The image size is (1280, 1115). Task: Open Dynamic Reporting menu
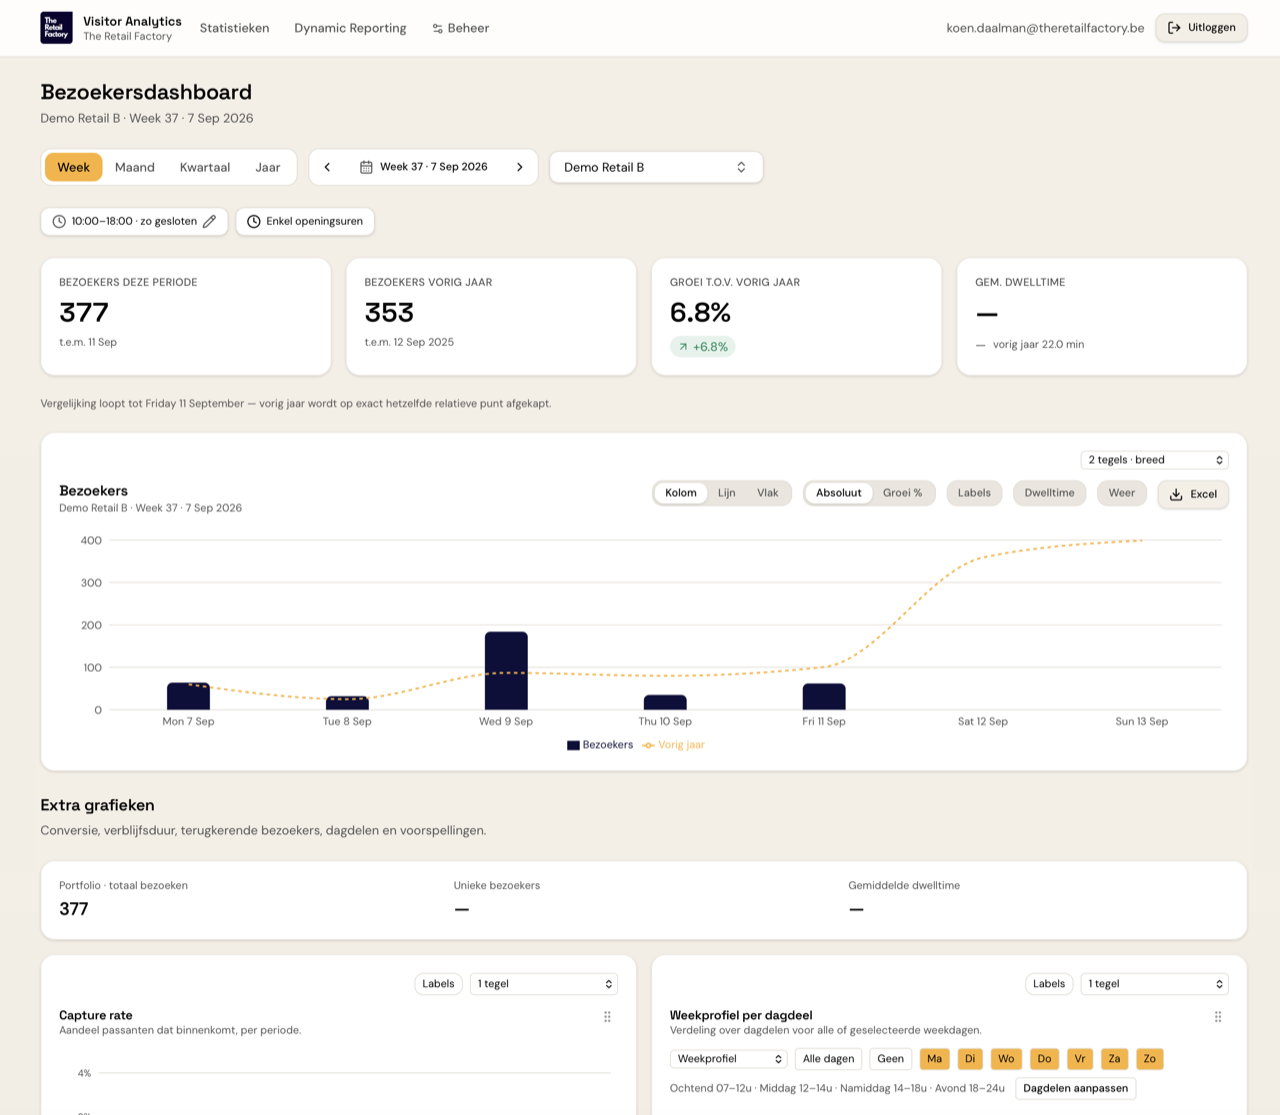350,28
